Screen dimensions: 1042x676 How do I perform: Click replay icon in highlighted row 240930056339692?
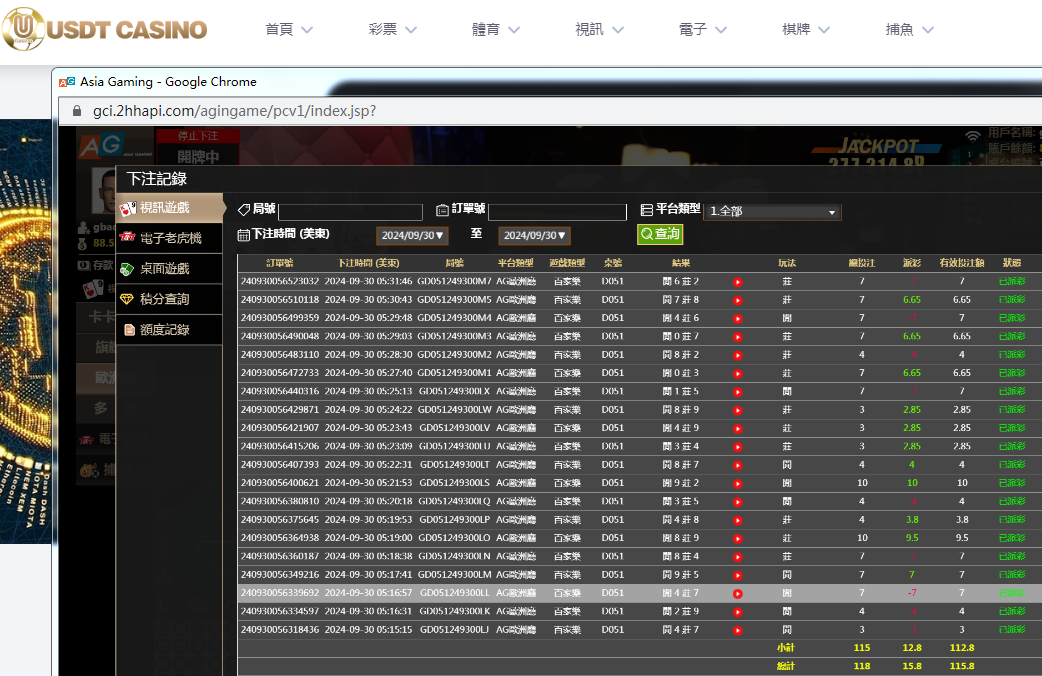pos(738,593)
